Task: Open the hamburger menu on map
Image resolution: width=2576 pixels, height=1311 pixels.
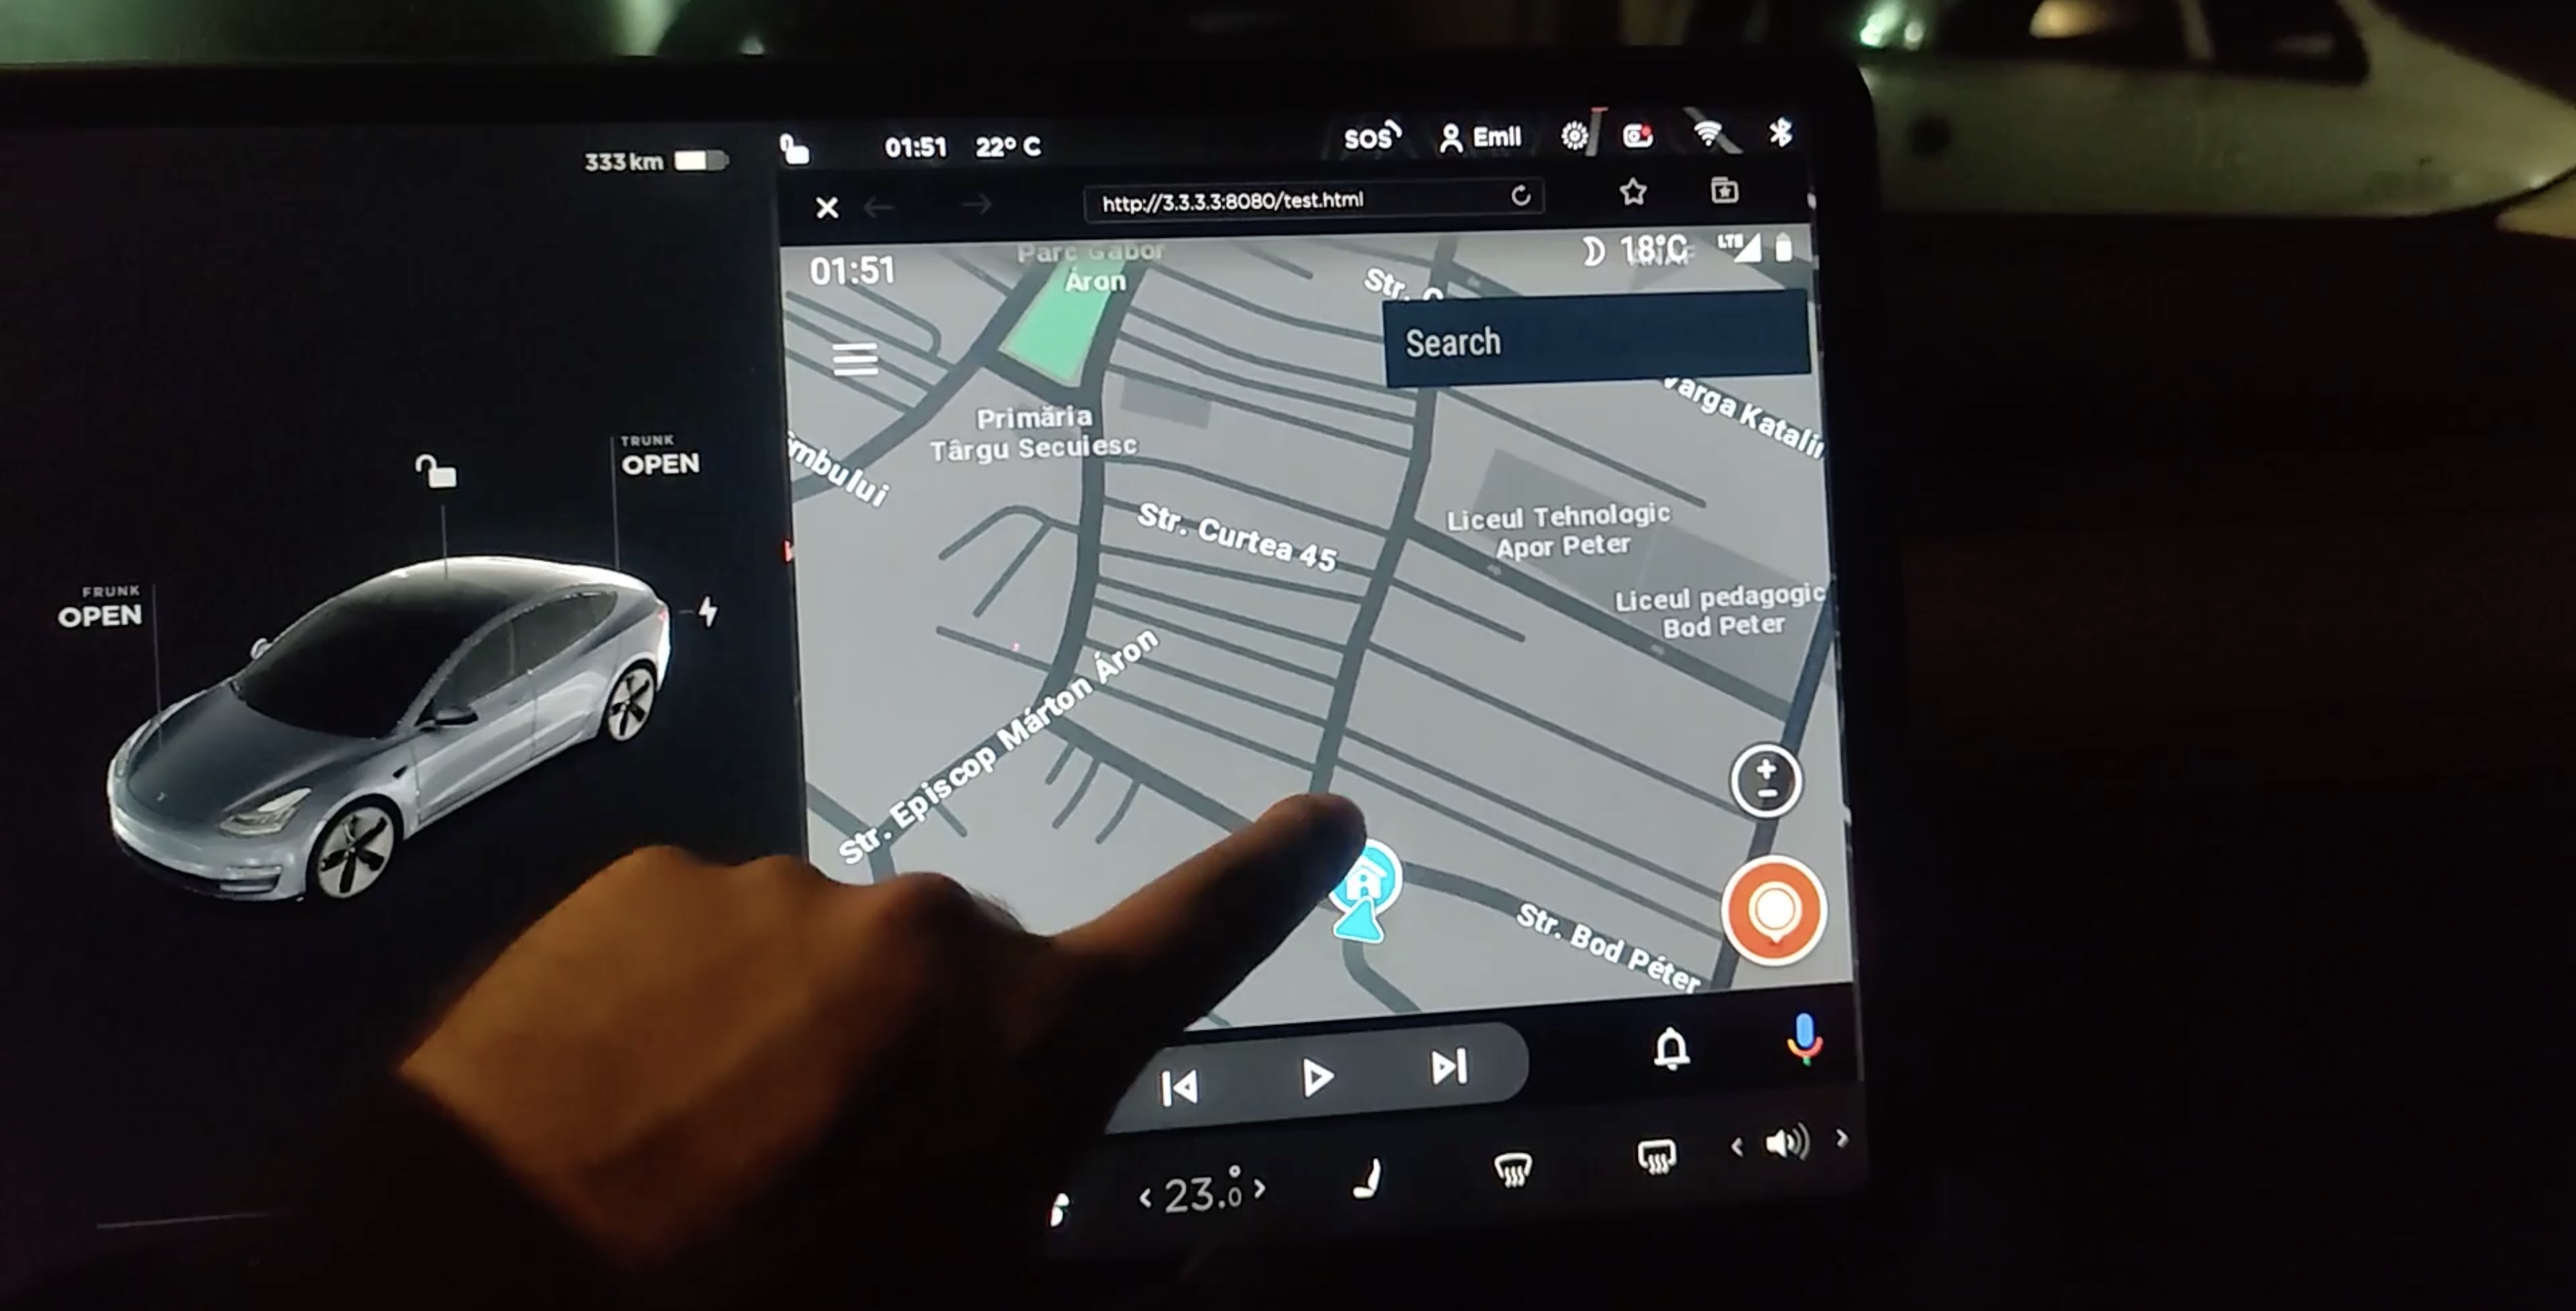Action: click(x=854, y=356)
